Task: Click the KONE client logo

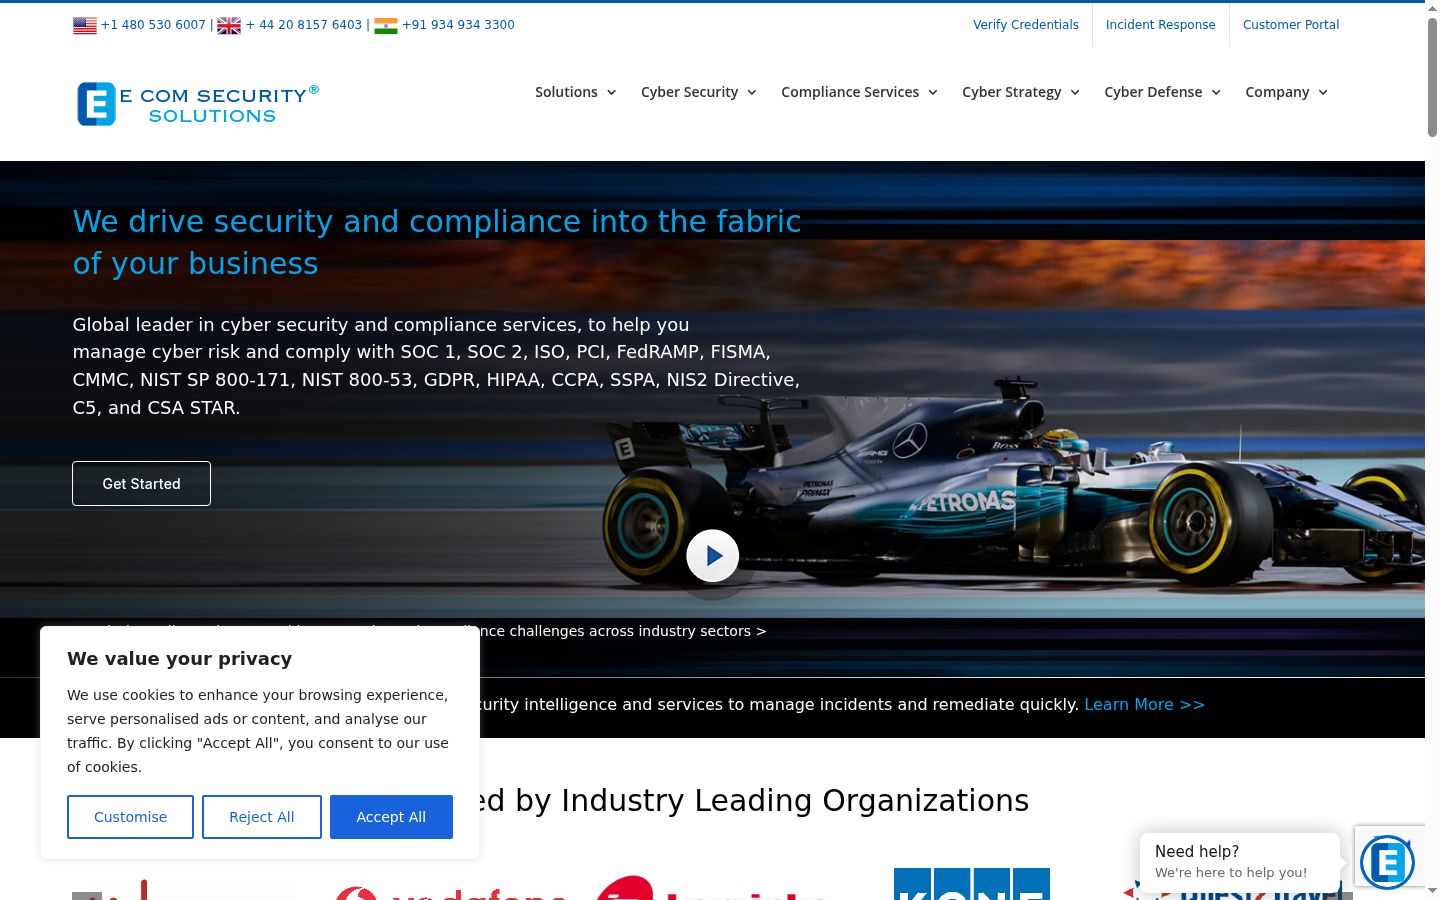Action: coord(972,884)
